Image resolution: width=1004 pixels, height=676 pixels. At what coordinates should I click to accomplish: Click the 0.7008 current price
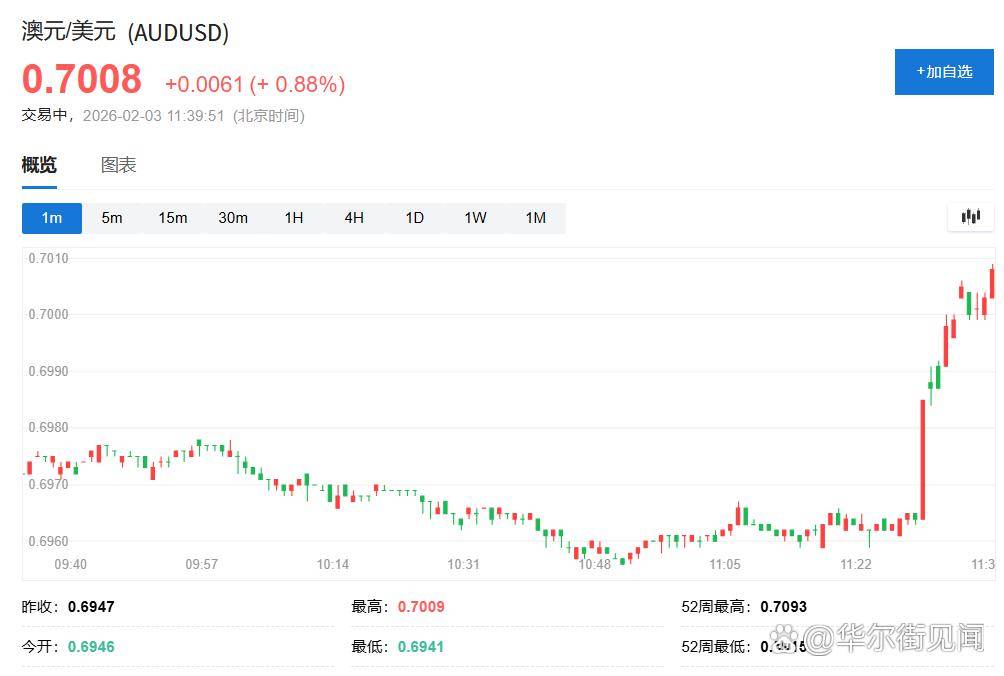tap(82, 79)
